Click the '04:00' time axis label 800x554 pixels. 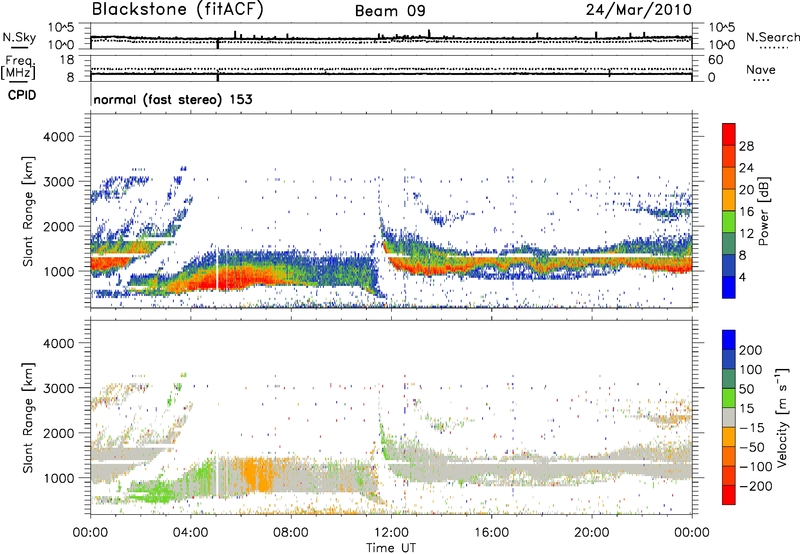191,533
